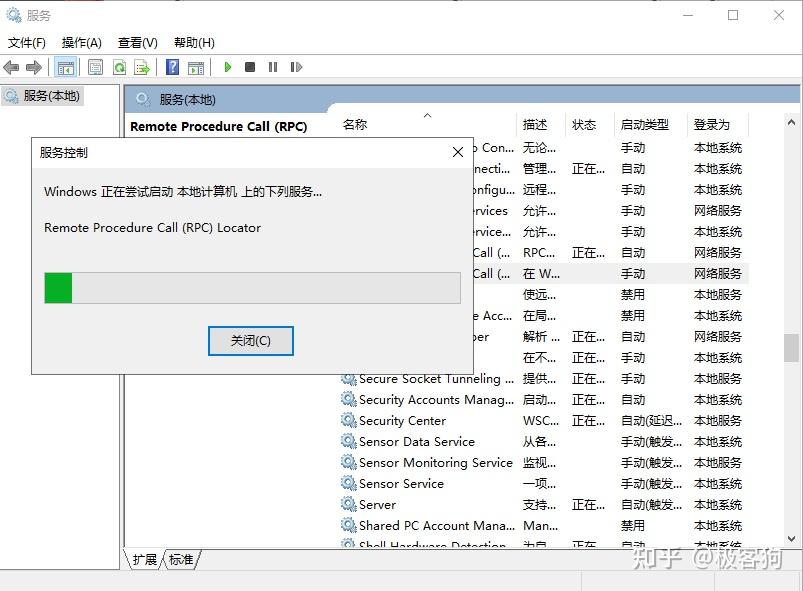Minimize the 服务 window
803x591 pixels.
click(x=688, y=15)
